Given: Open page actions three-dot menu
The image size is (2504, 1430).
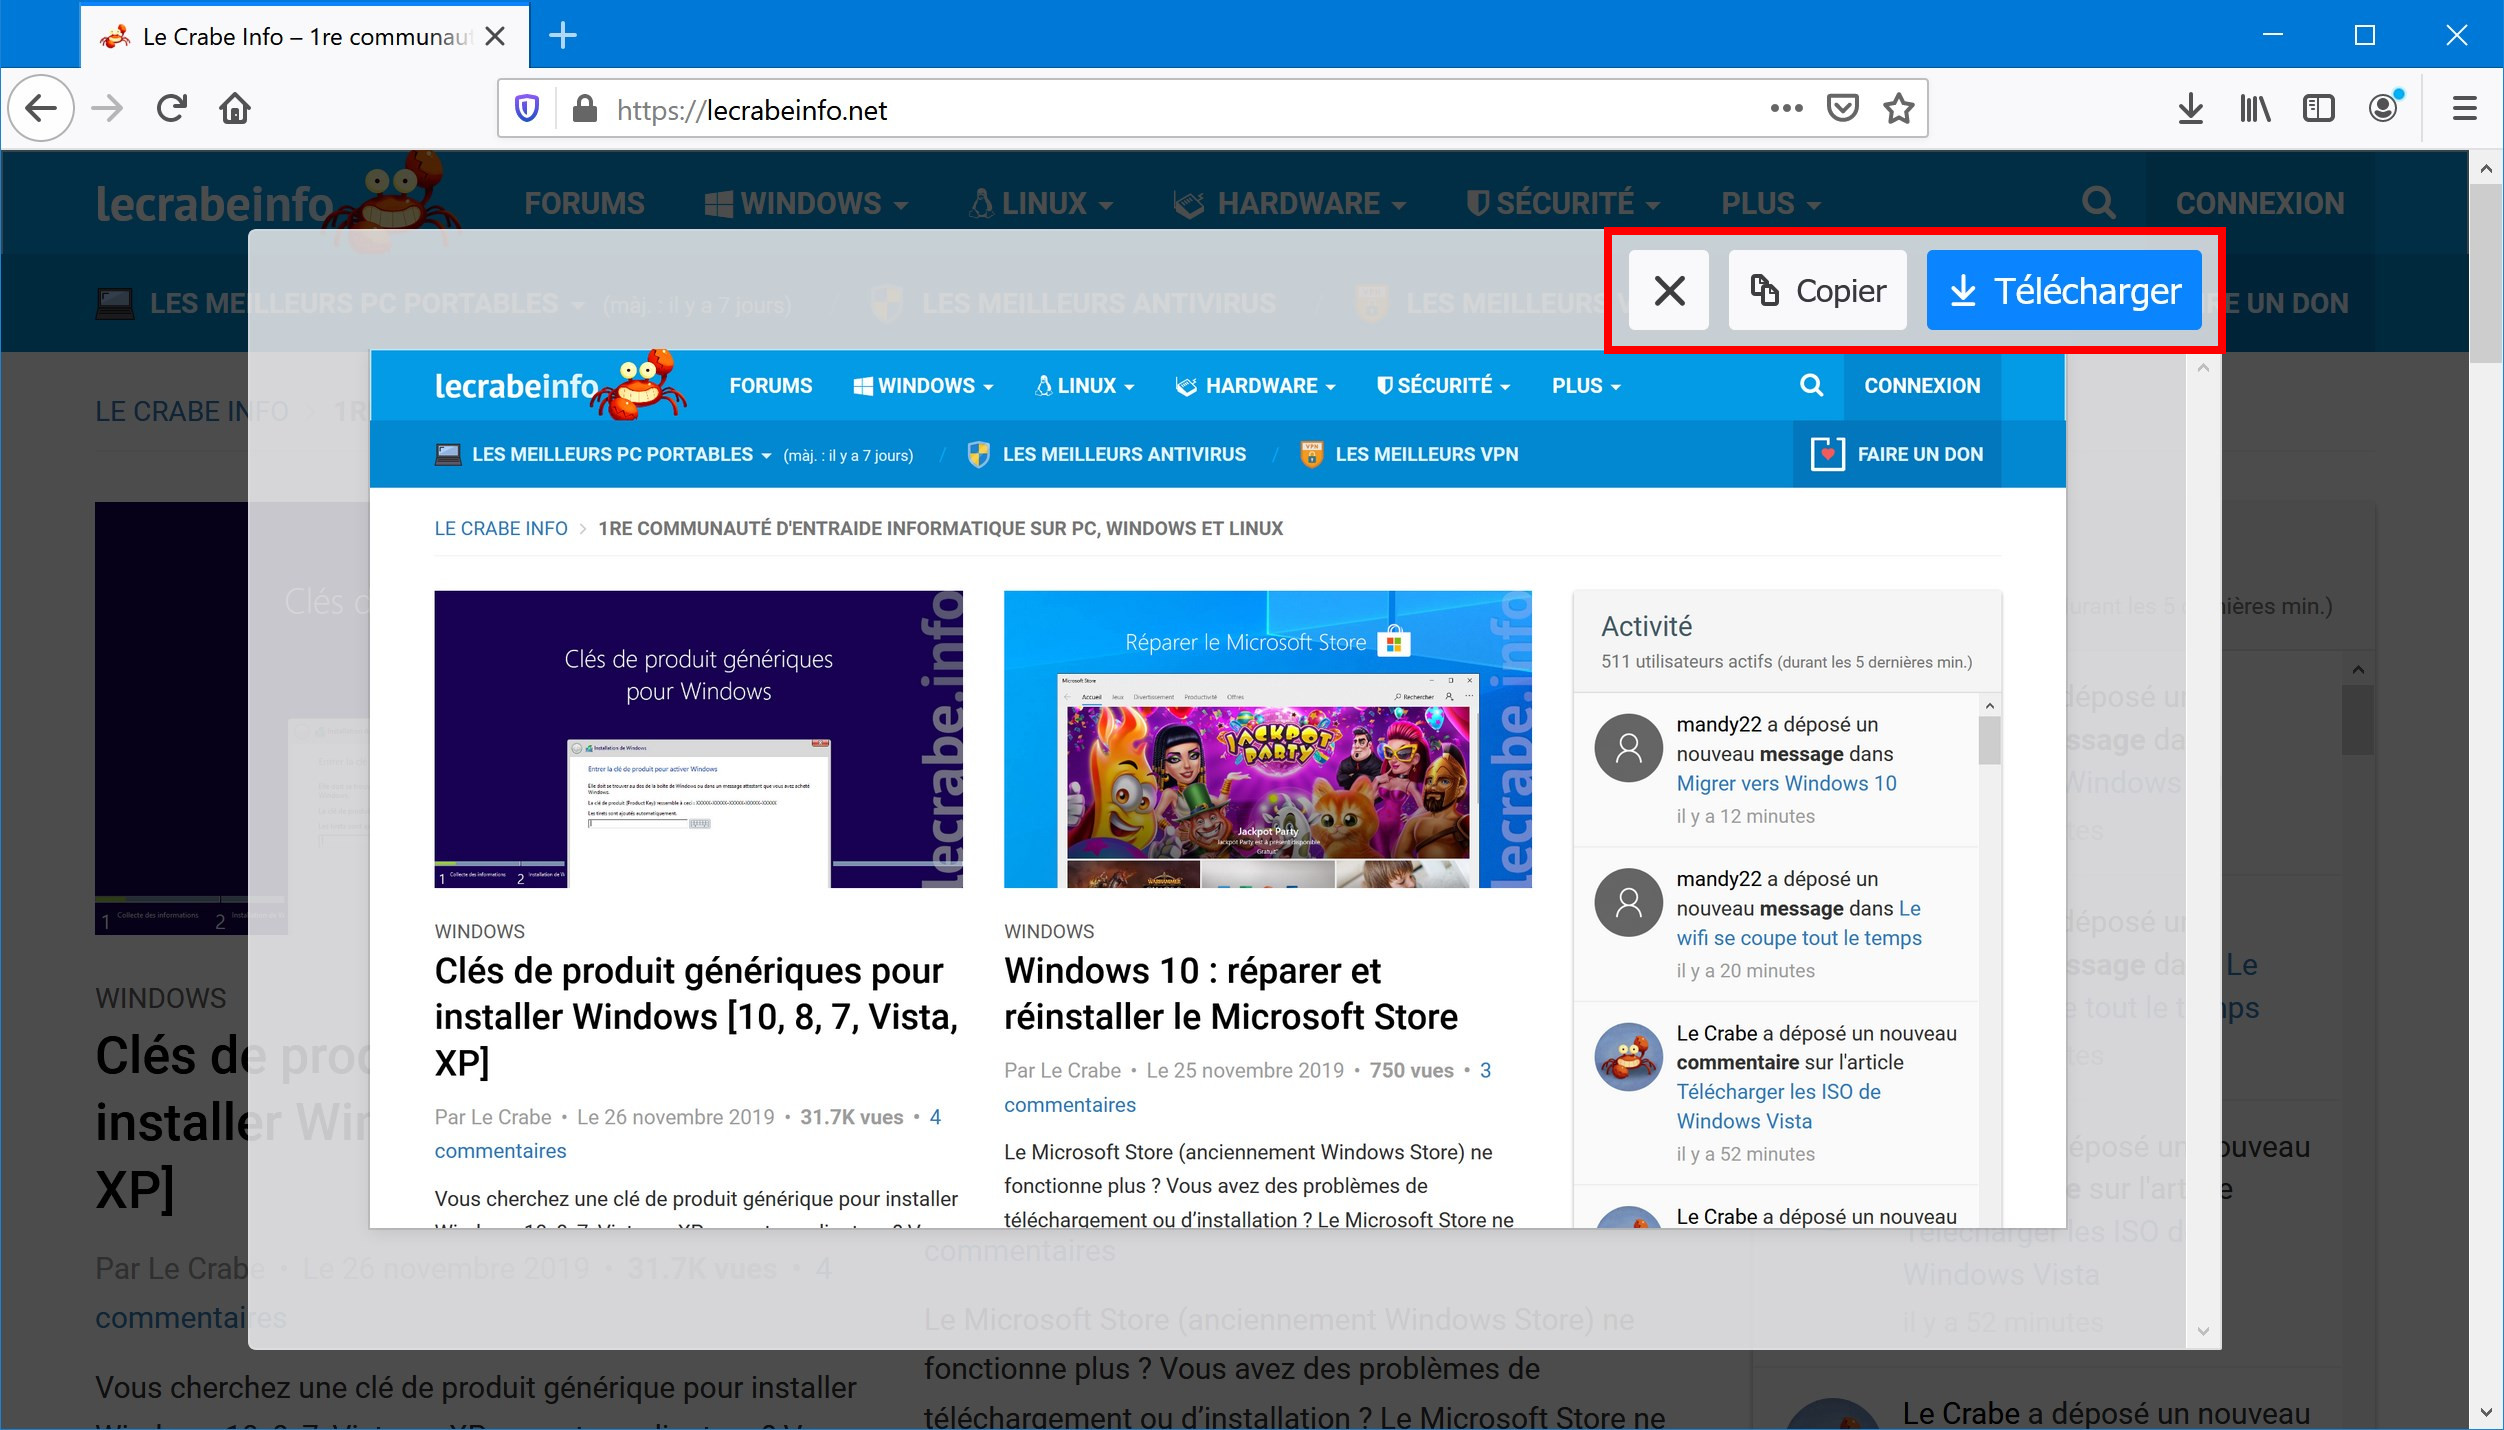Looking at the screenshot, I should tap(1786, 108).
